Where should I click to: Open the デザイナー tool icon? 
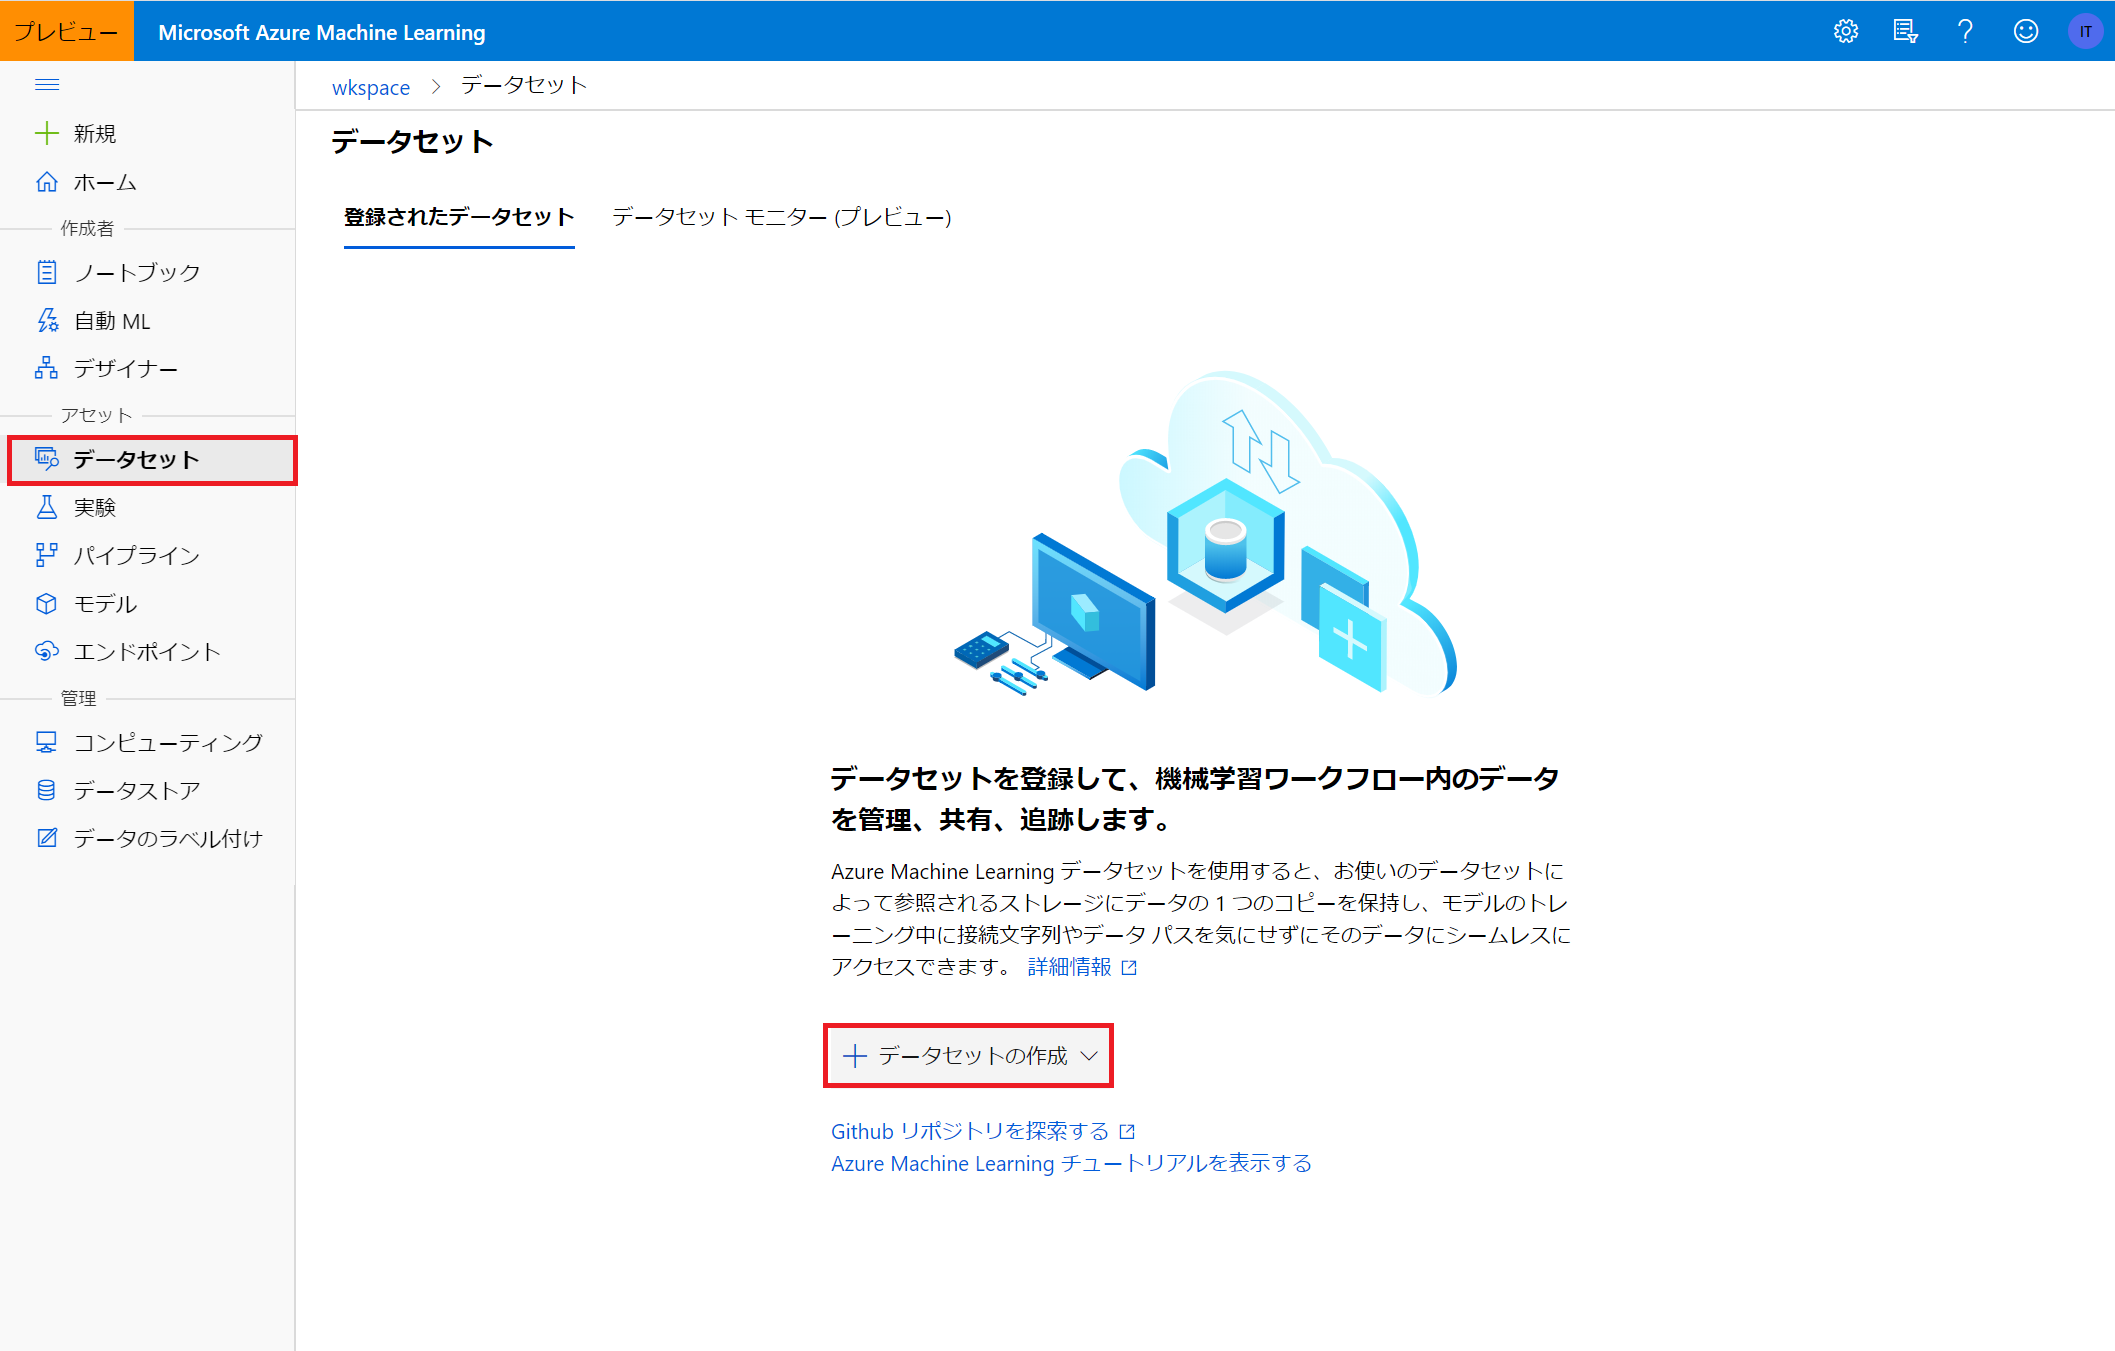click(x=46, y=368)
